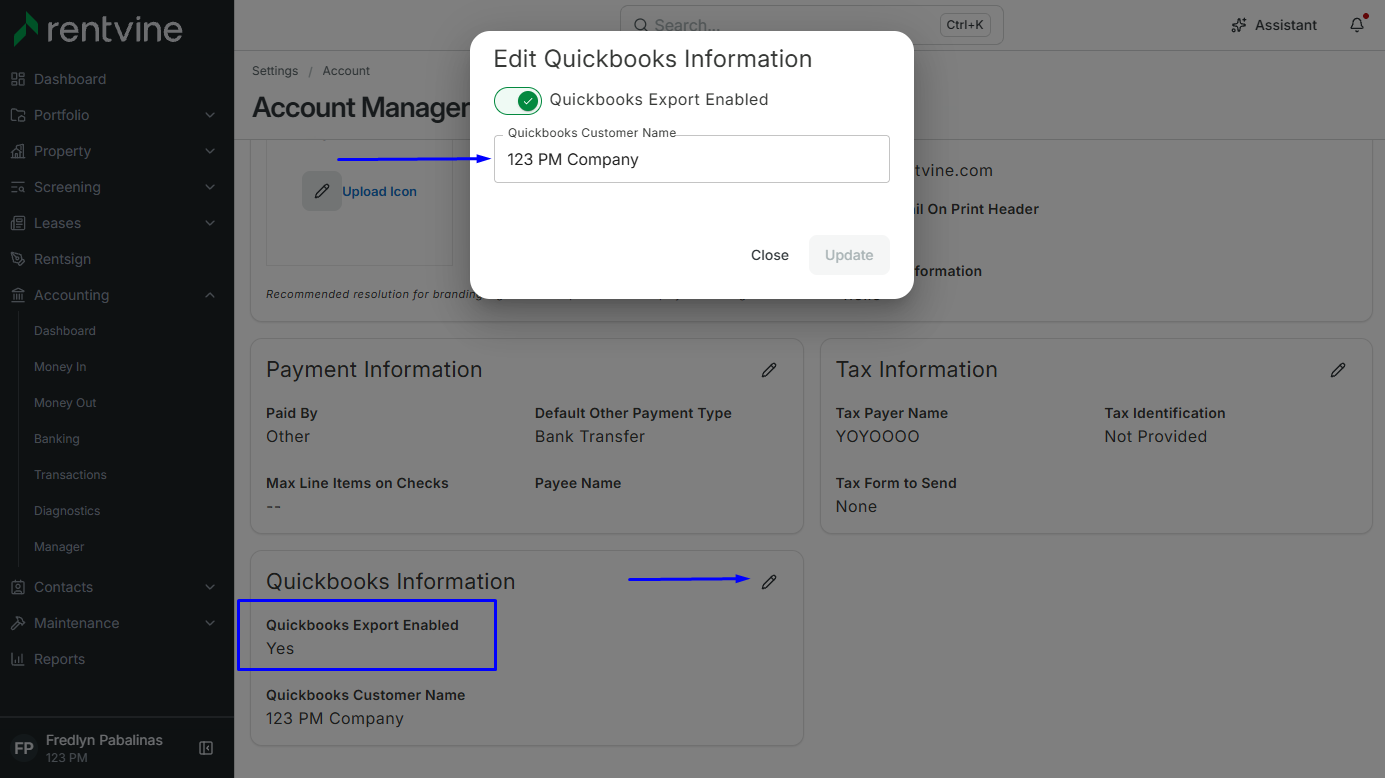
Task: Open notifications bell
Action: tap(1357, 25)
